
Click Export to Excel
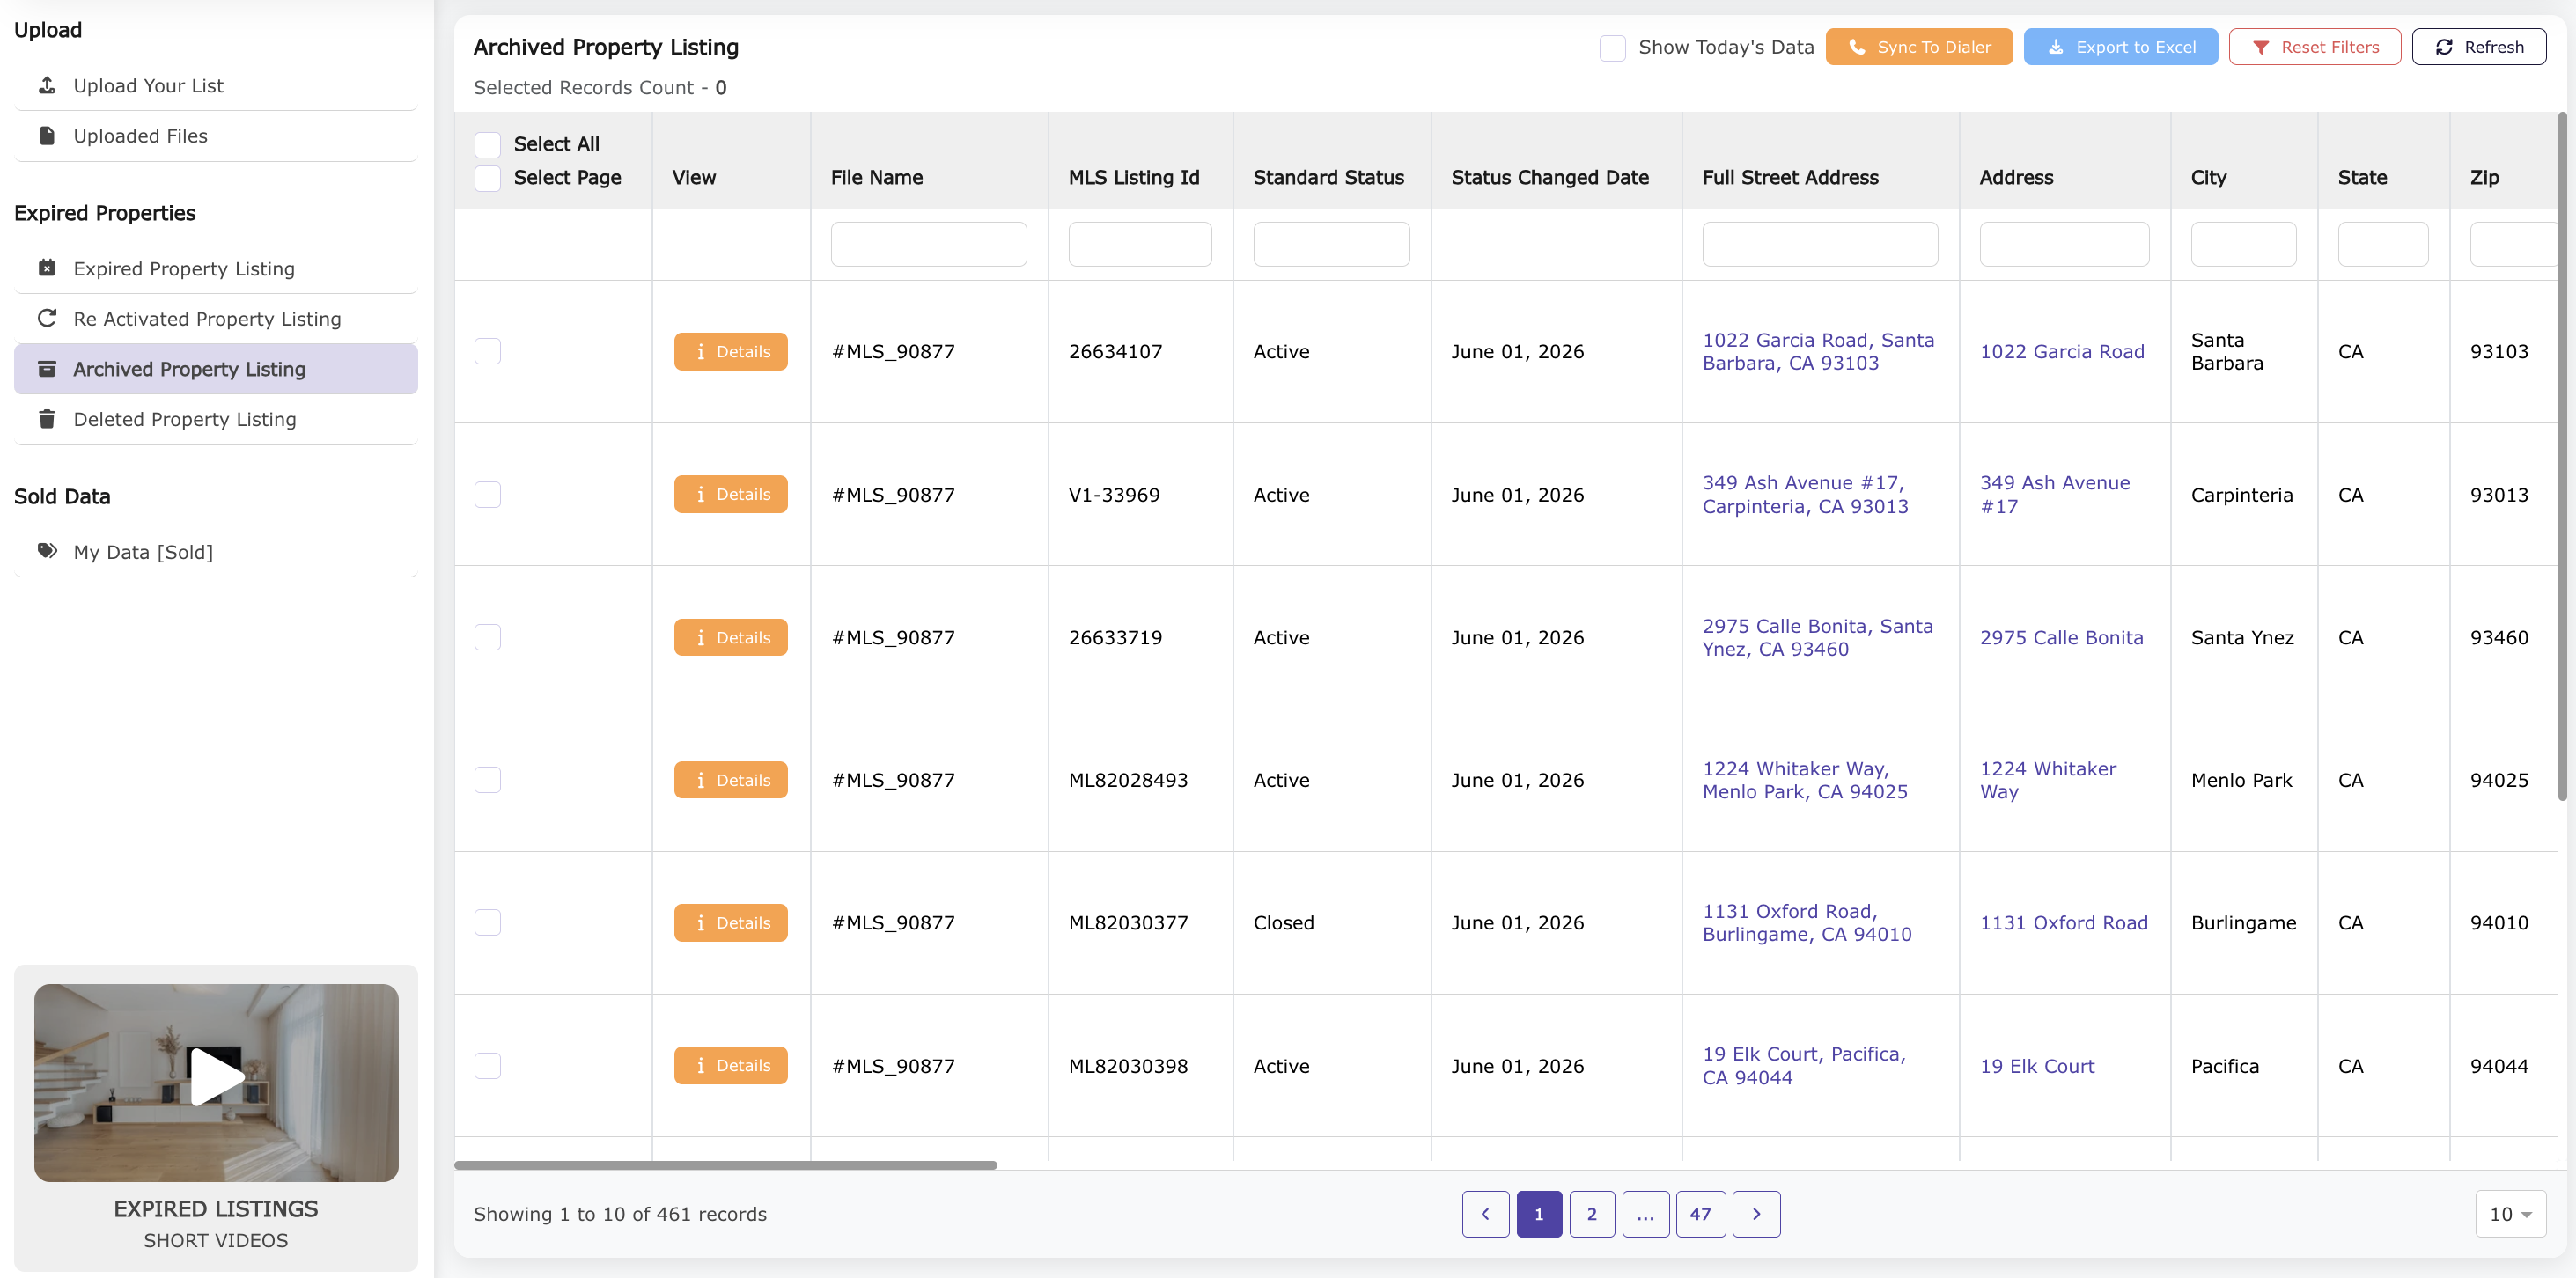[x=2120, y=47]
